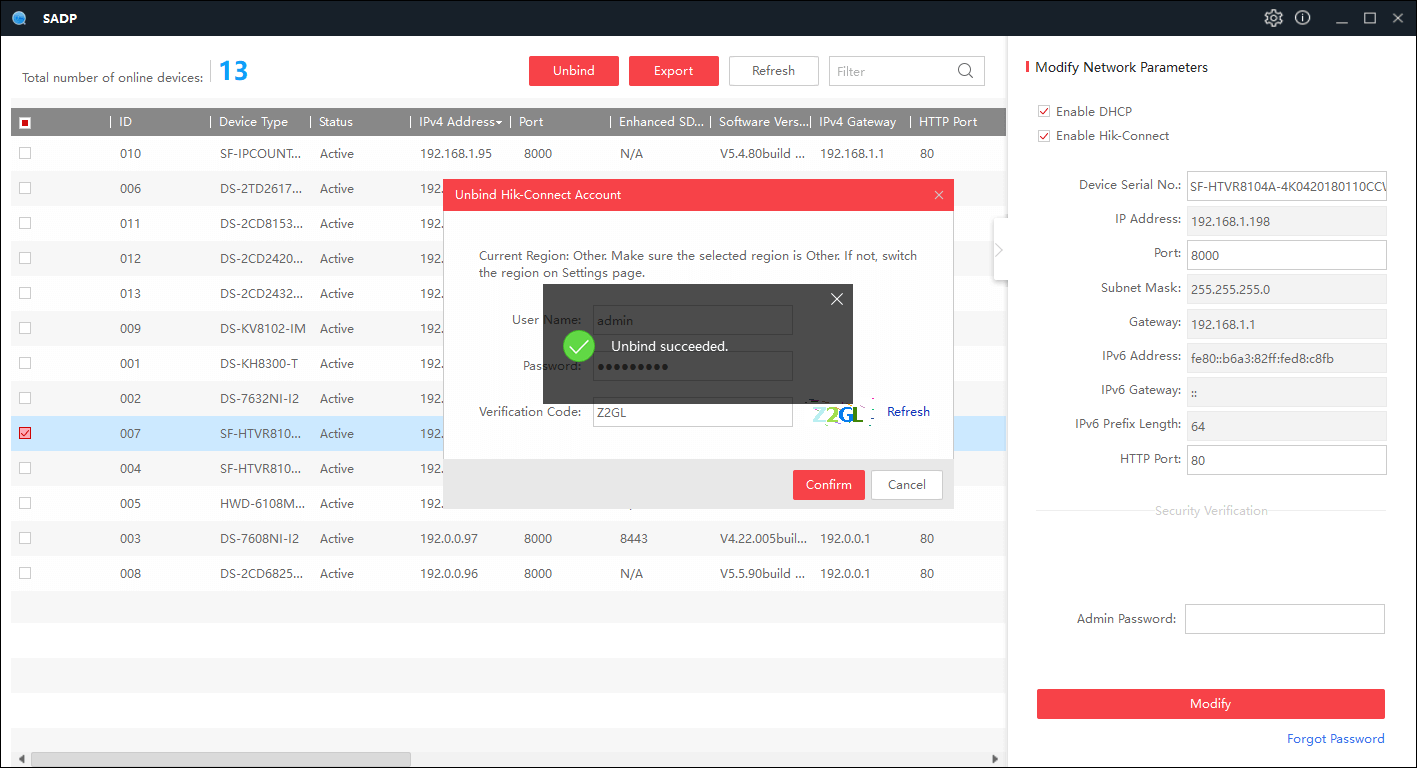Image resolution: width=1417 pixels, height=768 pixels.
Task: Click the HTTP Port field showing 80
Action: pos(1287,460)
